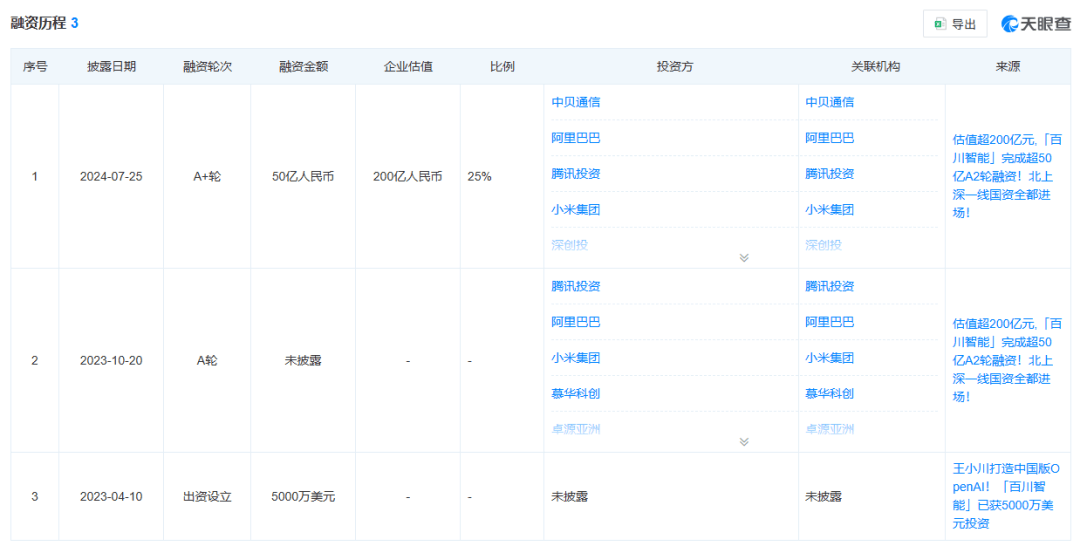Viewport: 1080px width, 553px height.
Task: Click the 200亿人民币 valuation cell
Action: coord(407,176)
